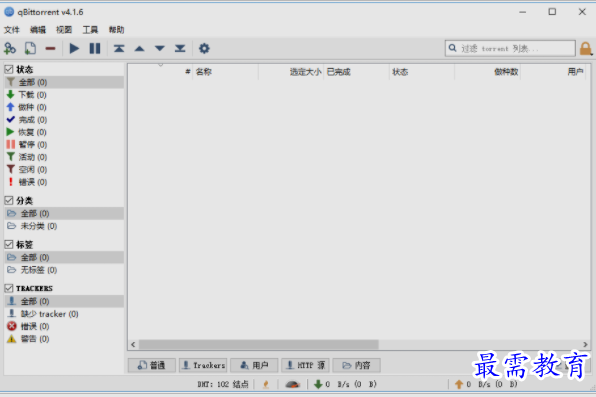The image size is (596, 397).
Task: Click the filter torrent list search field
Action: pyautogui.click(x=510, y=48)
